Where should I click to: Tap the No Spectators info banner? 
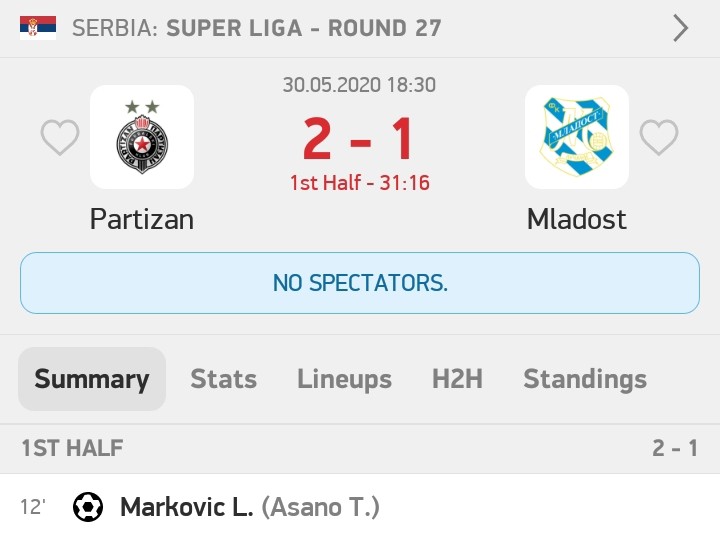360,283
